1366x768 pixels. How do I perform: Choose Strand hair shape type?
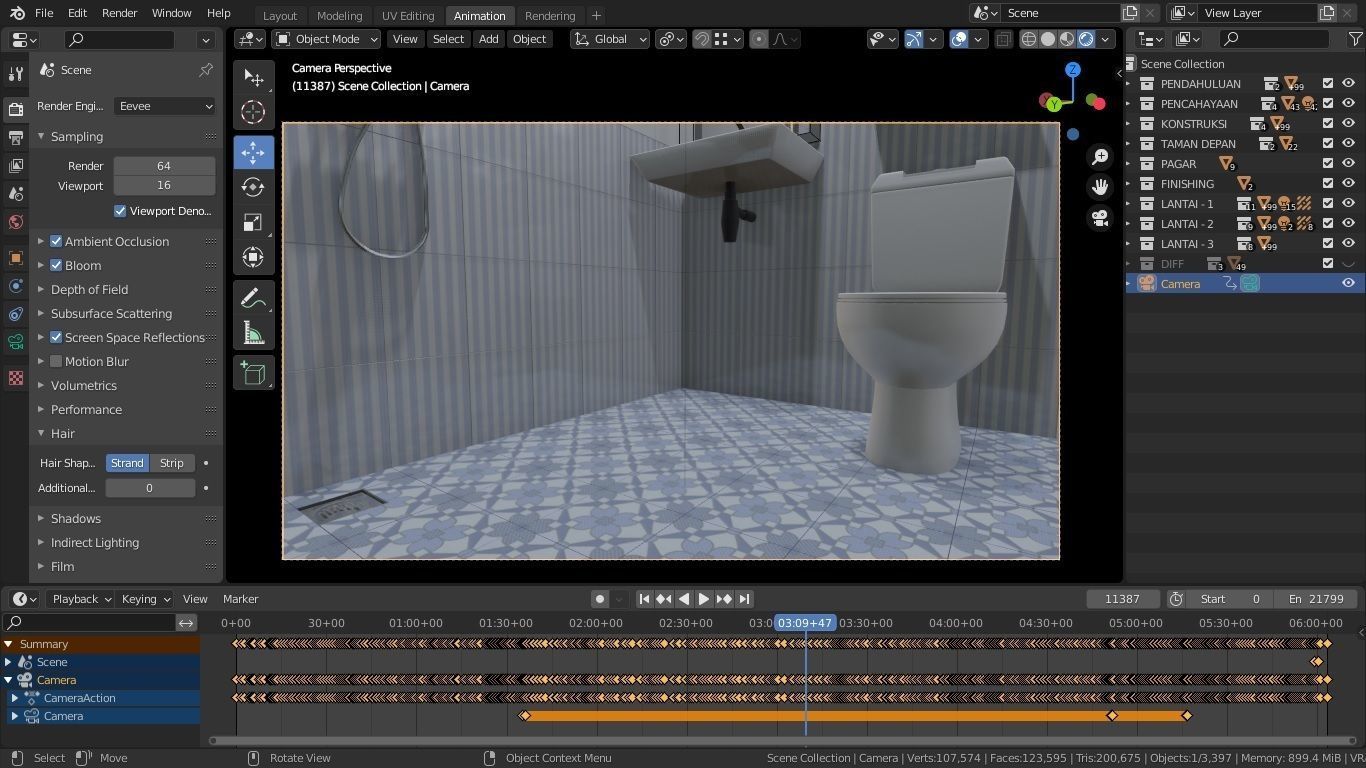(127, 463)
